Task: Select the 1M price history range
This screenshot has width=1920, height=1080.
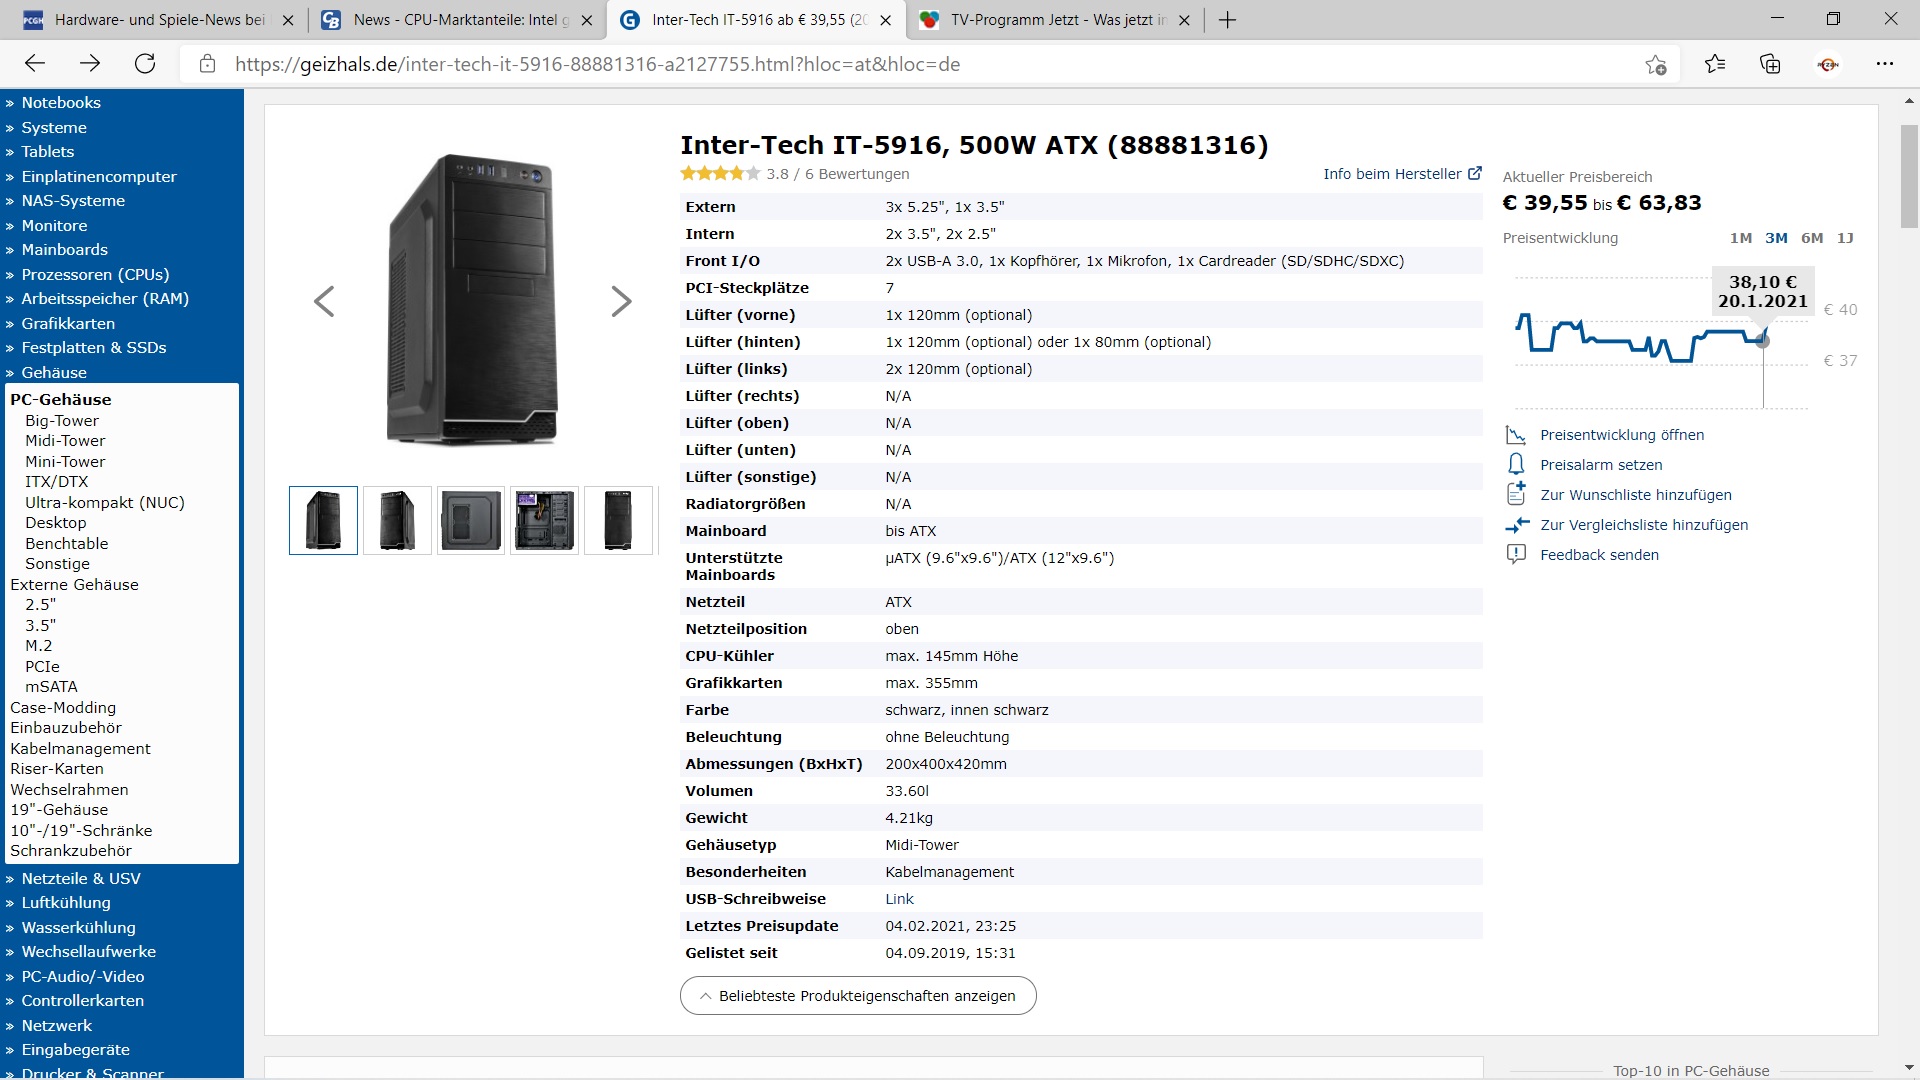Action: [x=1740, y=238]
